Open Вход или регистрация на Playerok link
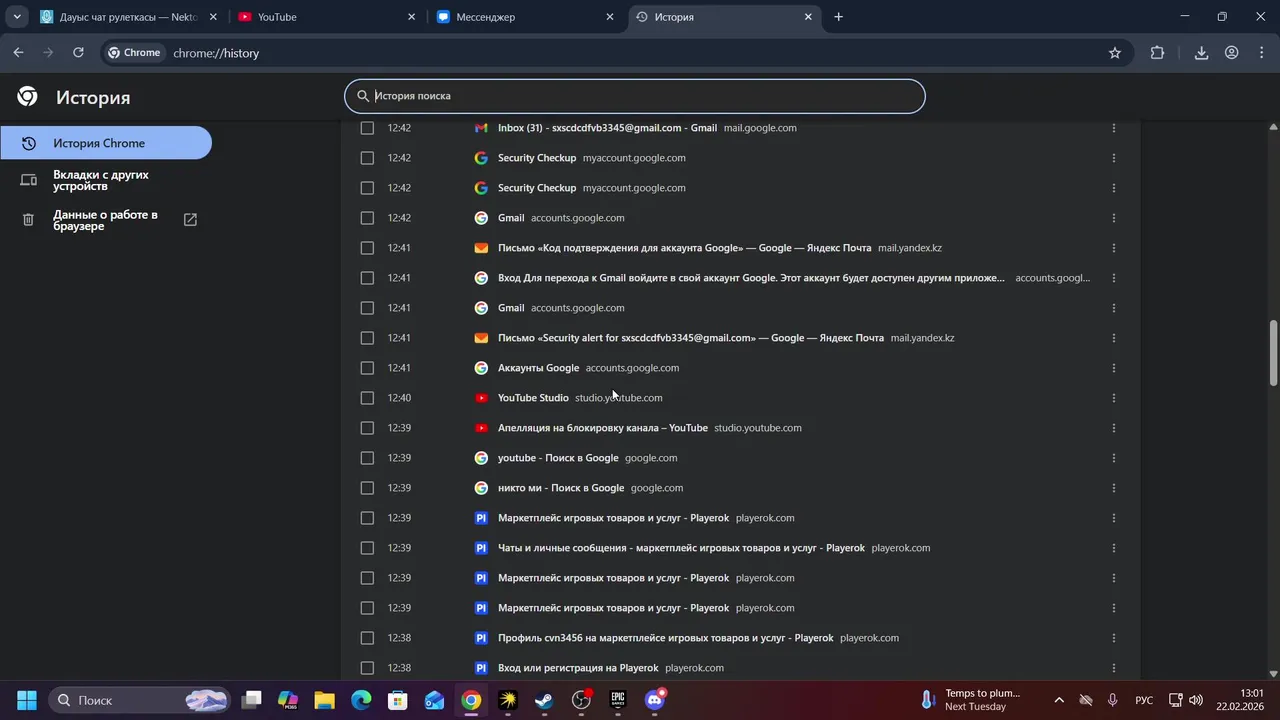1280x720 pixels. click(578, 668)
